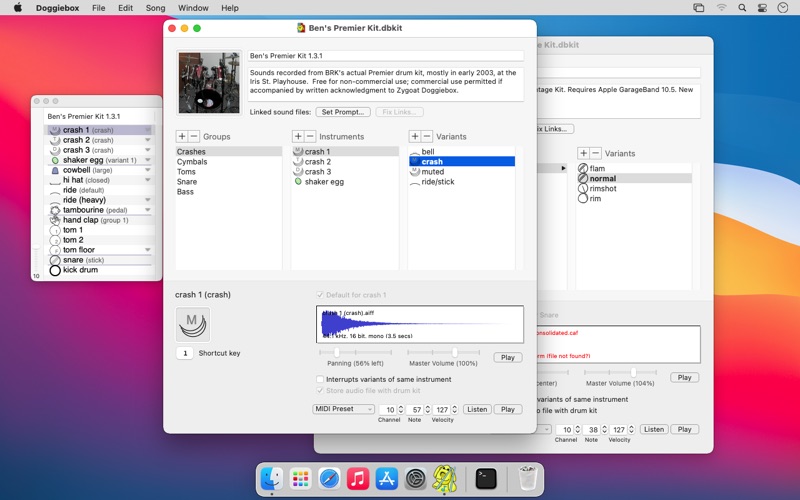Click the tom floor icon in small palette
Image resolution: width=800 pixels, height=500 pixels.
point(55,250)
